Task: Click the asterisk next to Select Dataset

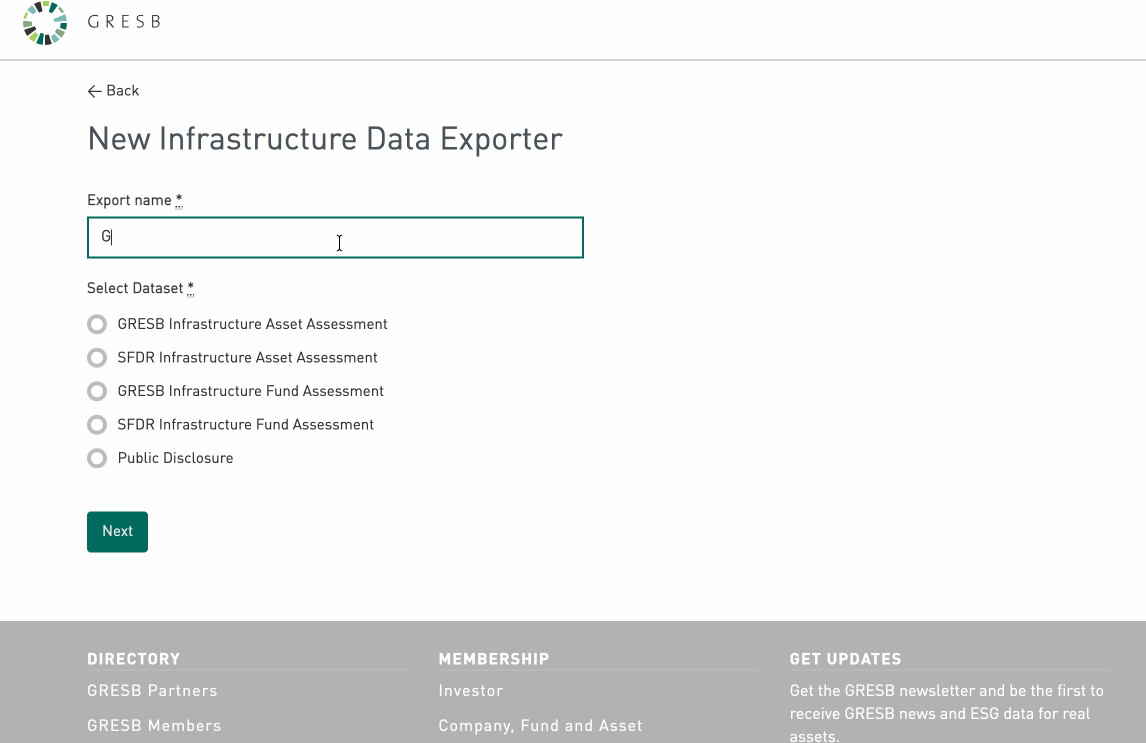Action: tap(191, 289)
